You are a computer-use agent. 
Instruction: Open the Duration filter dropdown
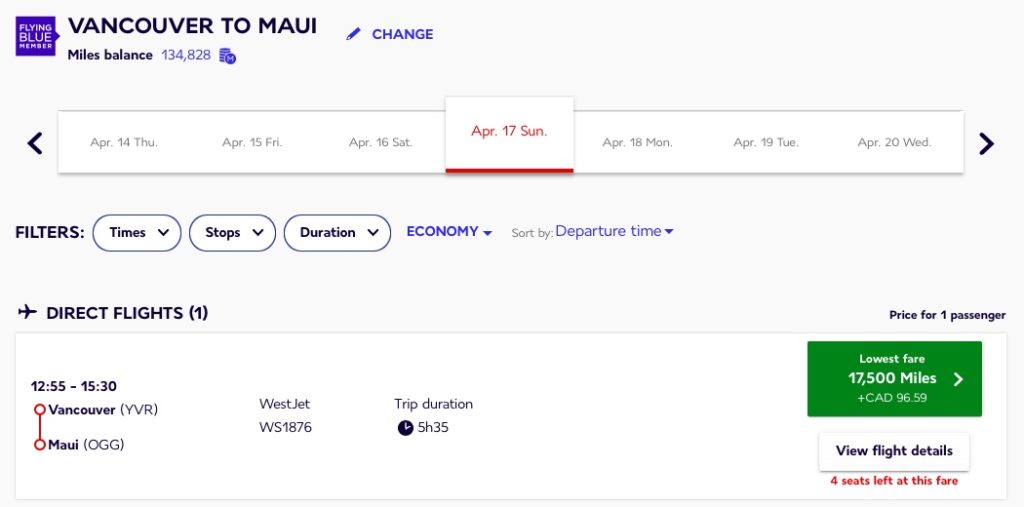[337, 233]
